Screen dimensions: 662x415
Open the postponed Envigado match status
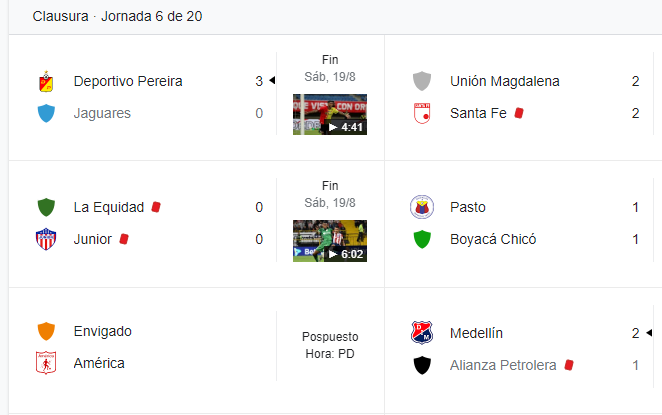coord(330,345)
